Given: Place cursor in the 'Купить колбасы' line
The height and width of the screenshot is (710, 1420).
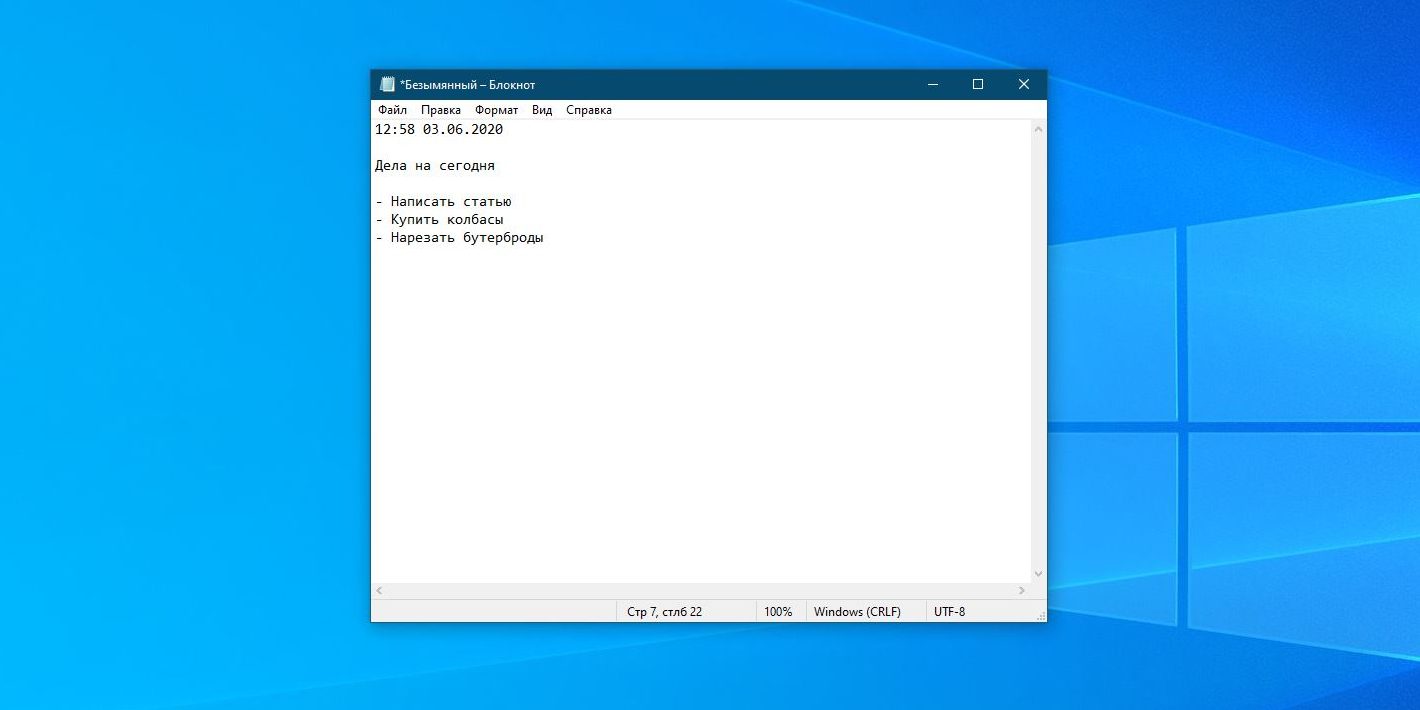Looking at the screenshot, I should [x=446, y=220].
